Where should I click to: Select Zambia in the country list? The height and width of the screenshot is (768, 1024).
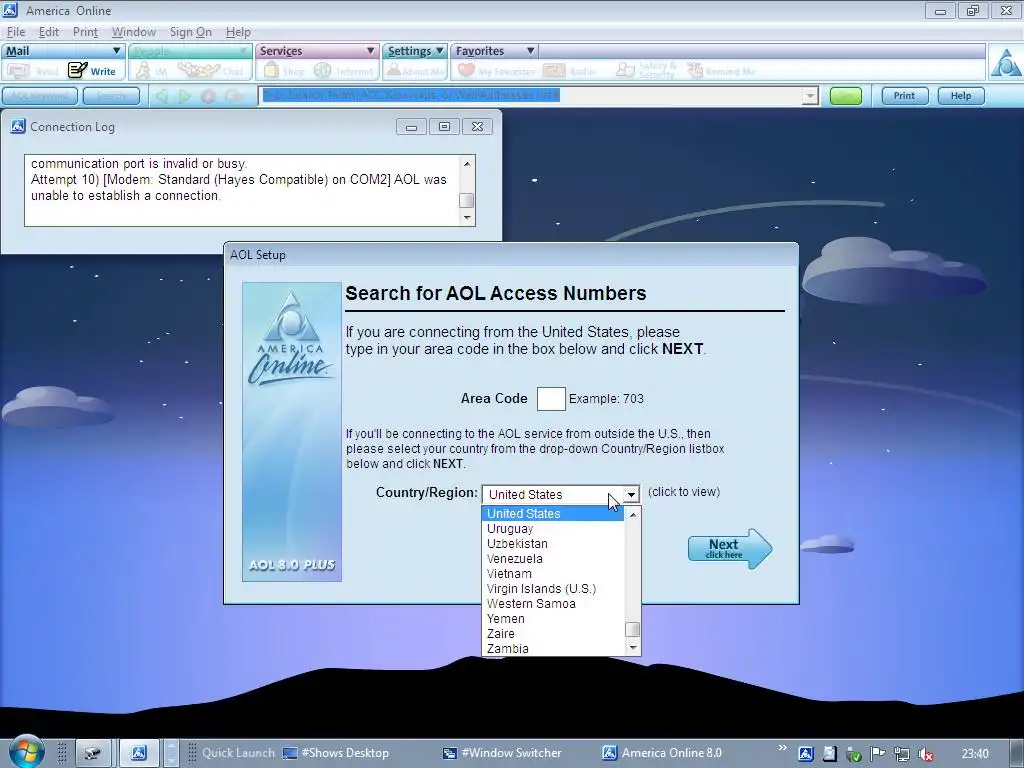click(553, 648)
